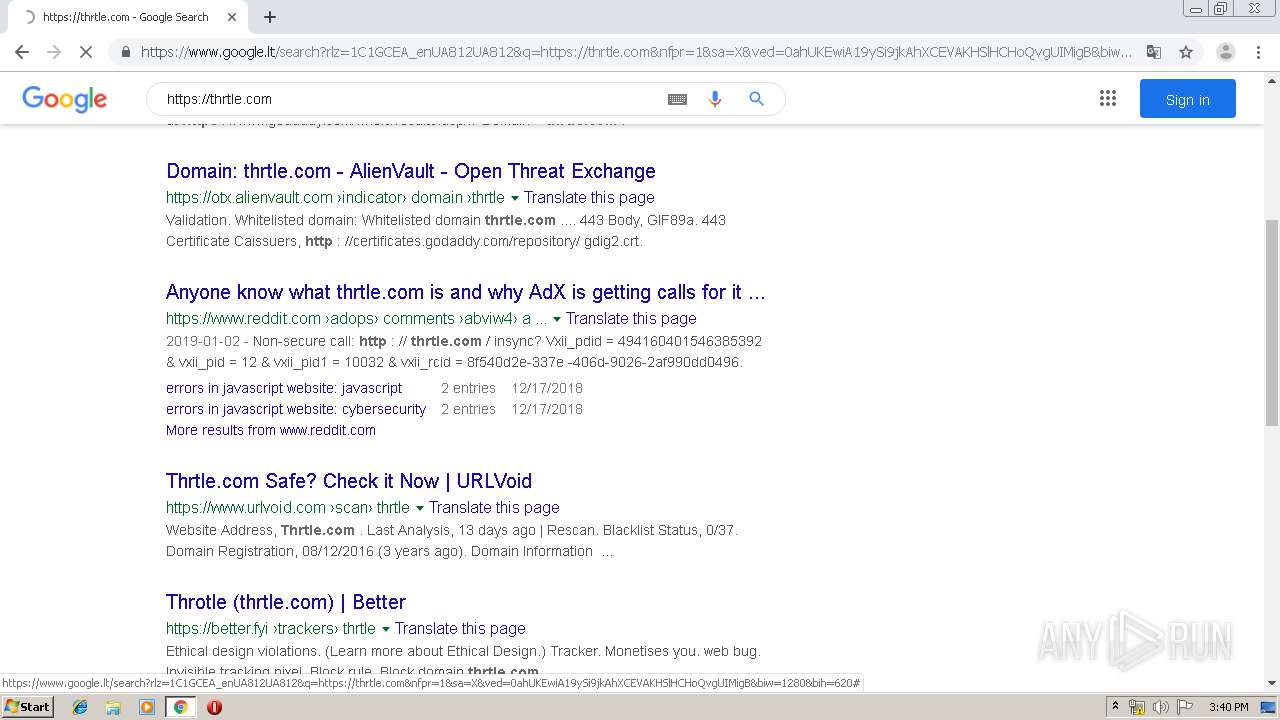Open media player from taskbar
Screen dimensions: 1280x720
pos(147,707)
